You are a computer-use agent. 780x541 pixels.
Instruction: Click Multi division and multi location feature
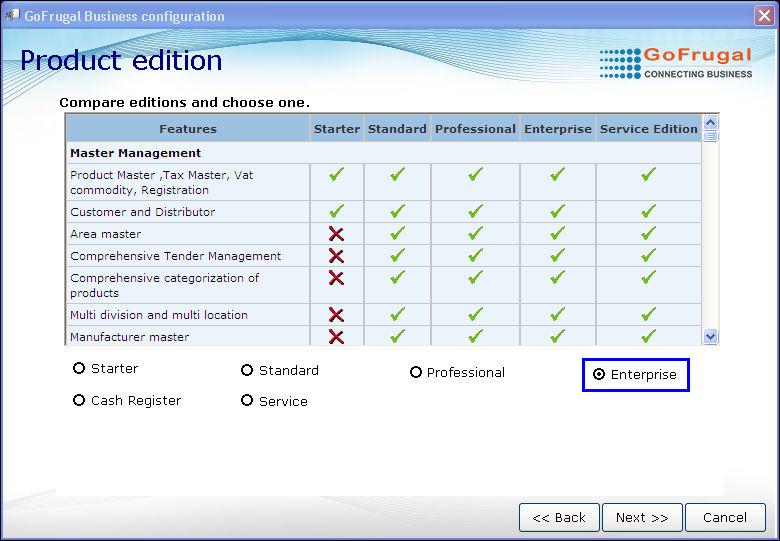tap(159, 315)
